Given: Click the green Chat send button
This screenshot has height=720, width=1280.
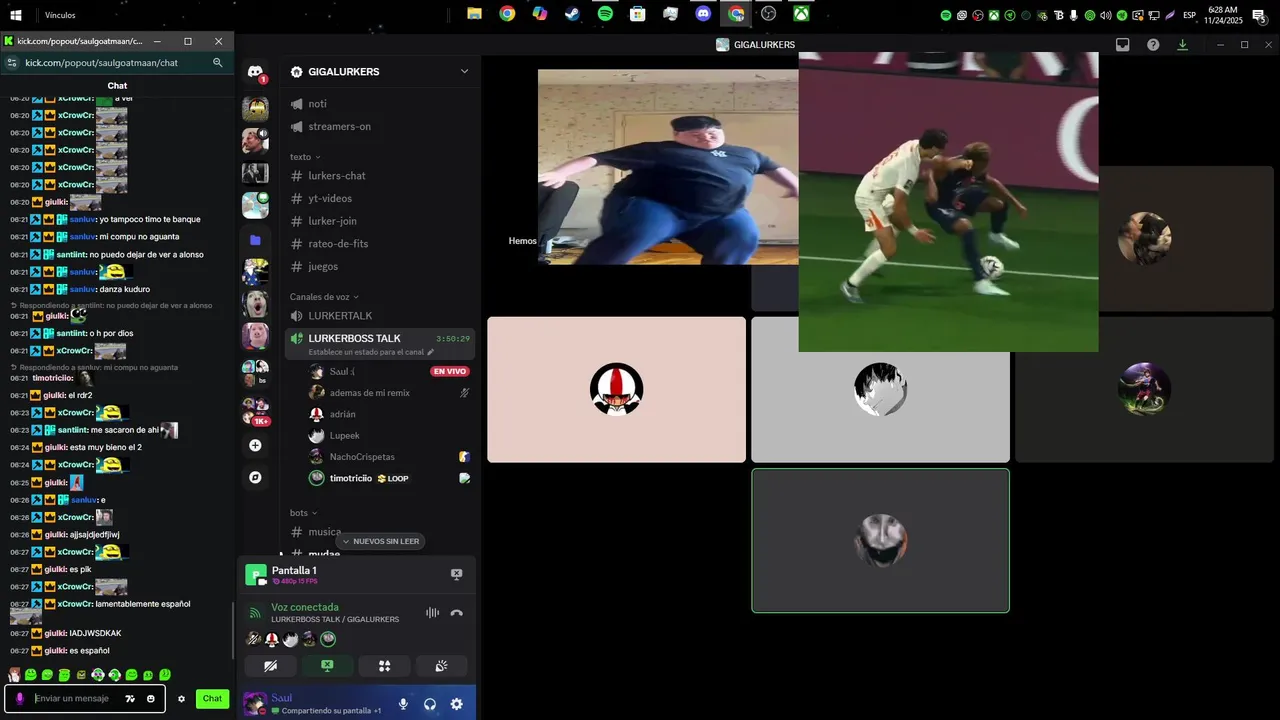Looking at the screenshot, I should click(x=212, y=699).
